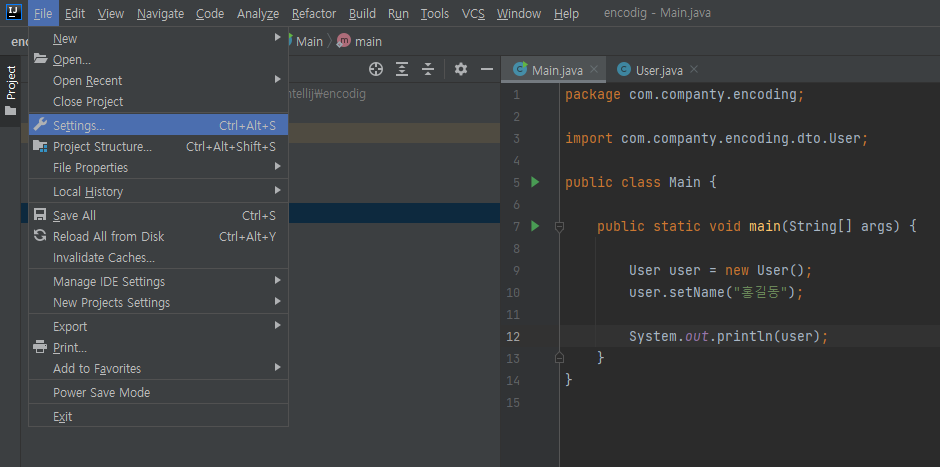Click the main method breadcrumb
The width and height of the screenshot is (940, 468).
click(368, 41)
